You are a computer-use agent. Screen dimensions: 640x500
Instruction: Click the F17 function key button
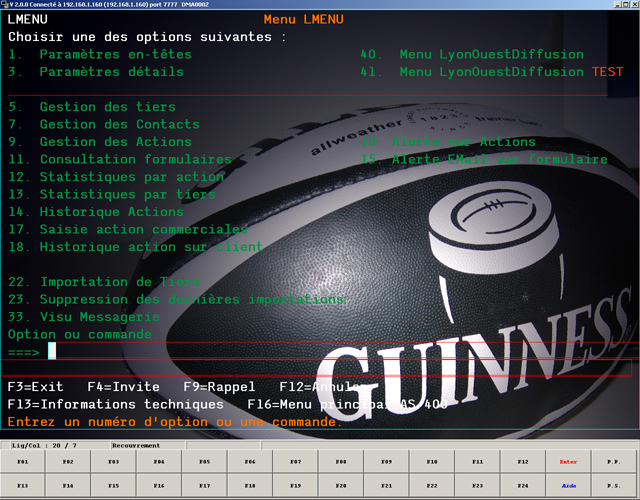204,486
